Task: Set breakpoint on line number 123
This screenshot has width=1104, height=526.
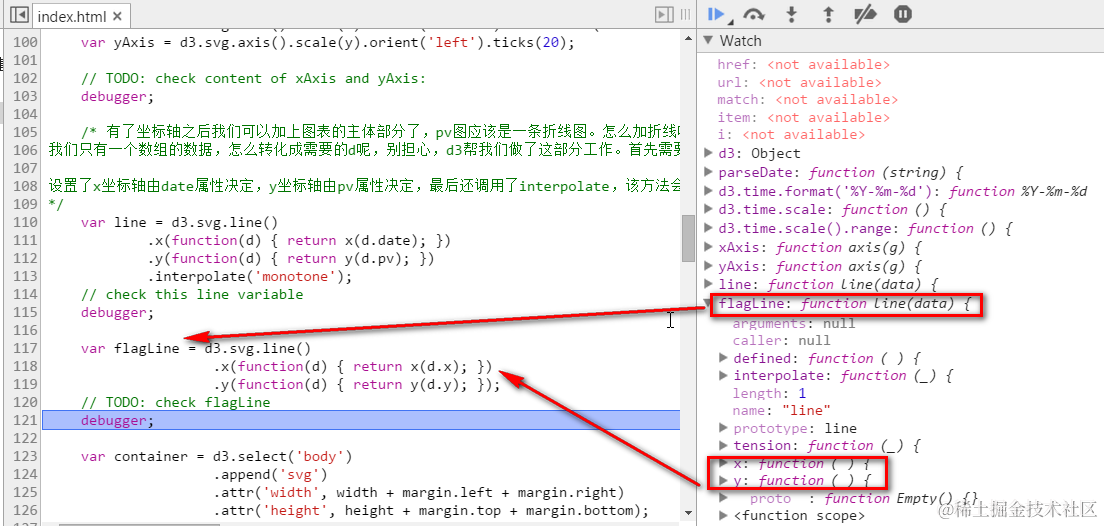Action: click(x=25, y=456)
